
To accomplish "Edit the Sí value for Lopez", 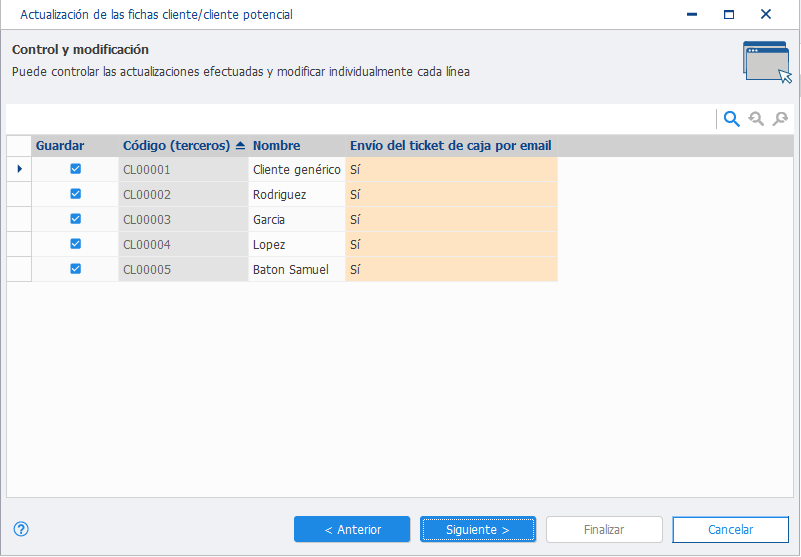I will click(452, 244).
